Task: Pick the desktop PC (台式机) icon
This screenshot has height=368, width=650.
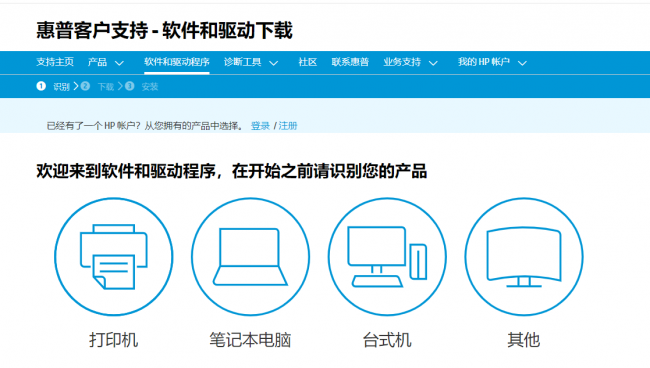Action: 387,257
